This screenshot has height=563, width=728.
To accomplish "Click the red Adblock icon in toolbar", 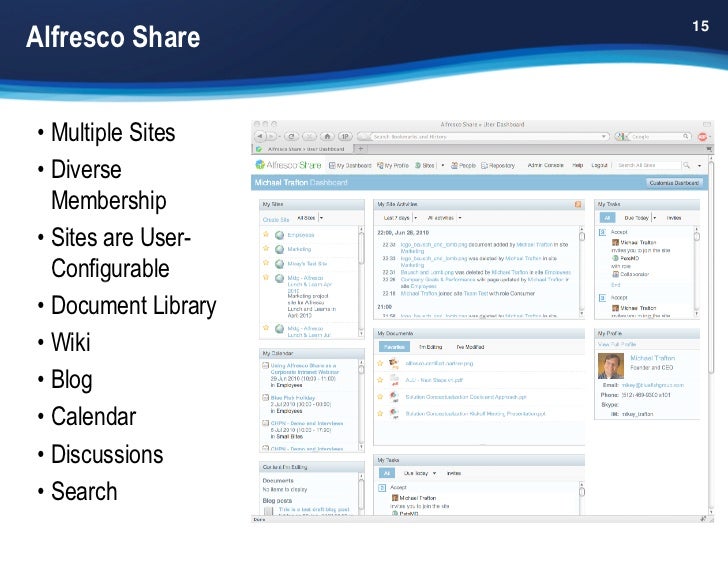I will click(x=702, y=136).
